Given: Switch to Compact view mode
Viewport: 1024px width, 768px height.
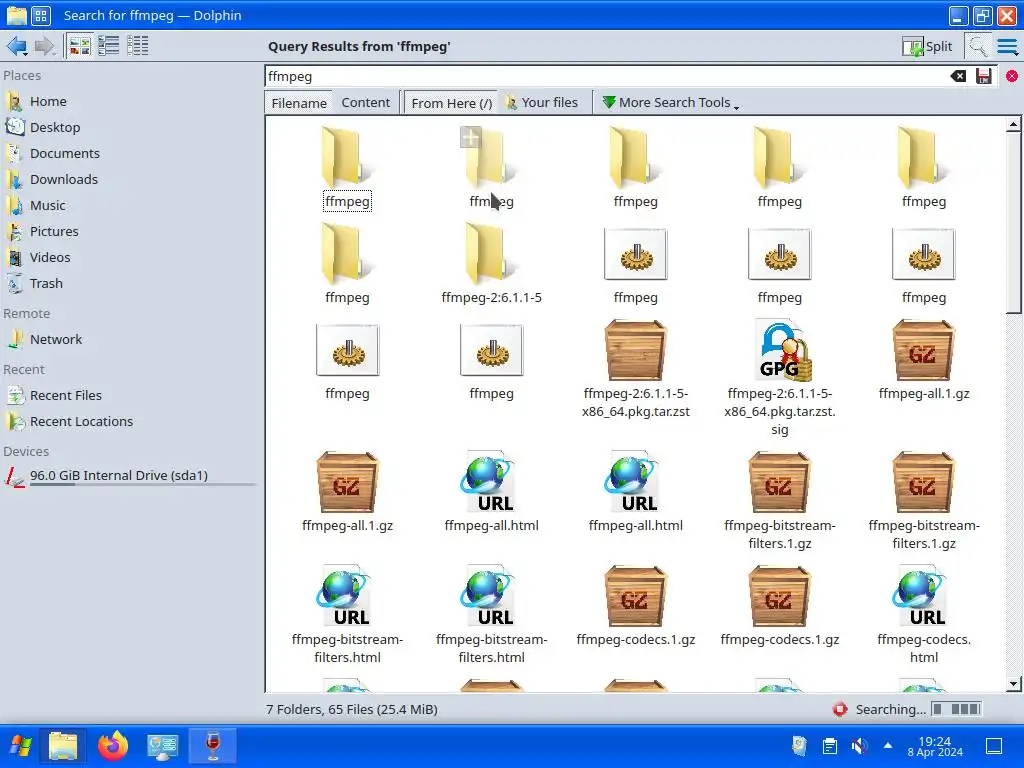Looking at the screenshot, I should click(x=108, y=46).
